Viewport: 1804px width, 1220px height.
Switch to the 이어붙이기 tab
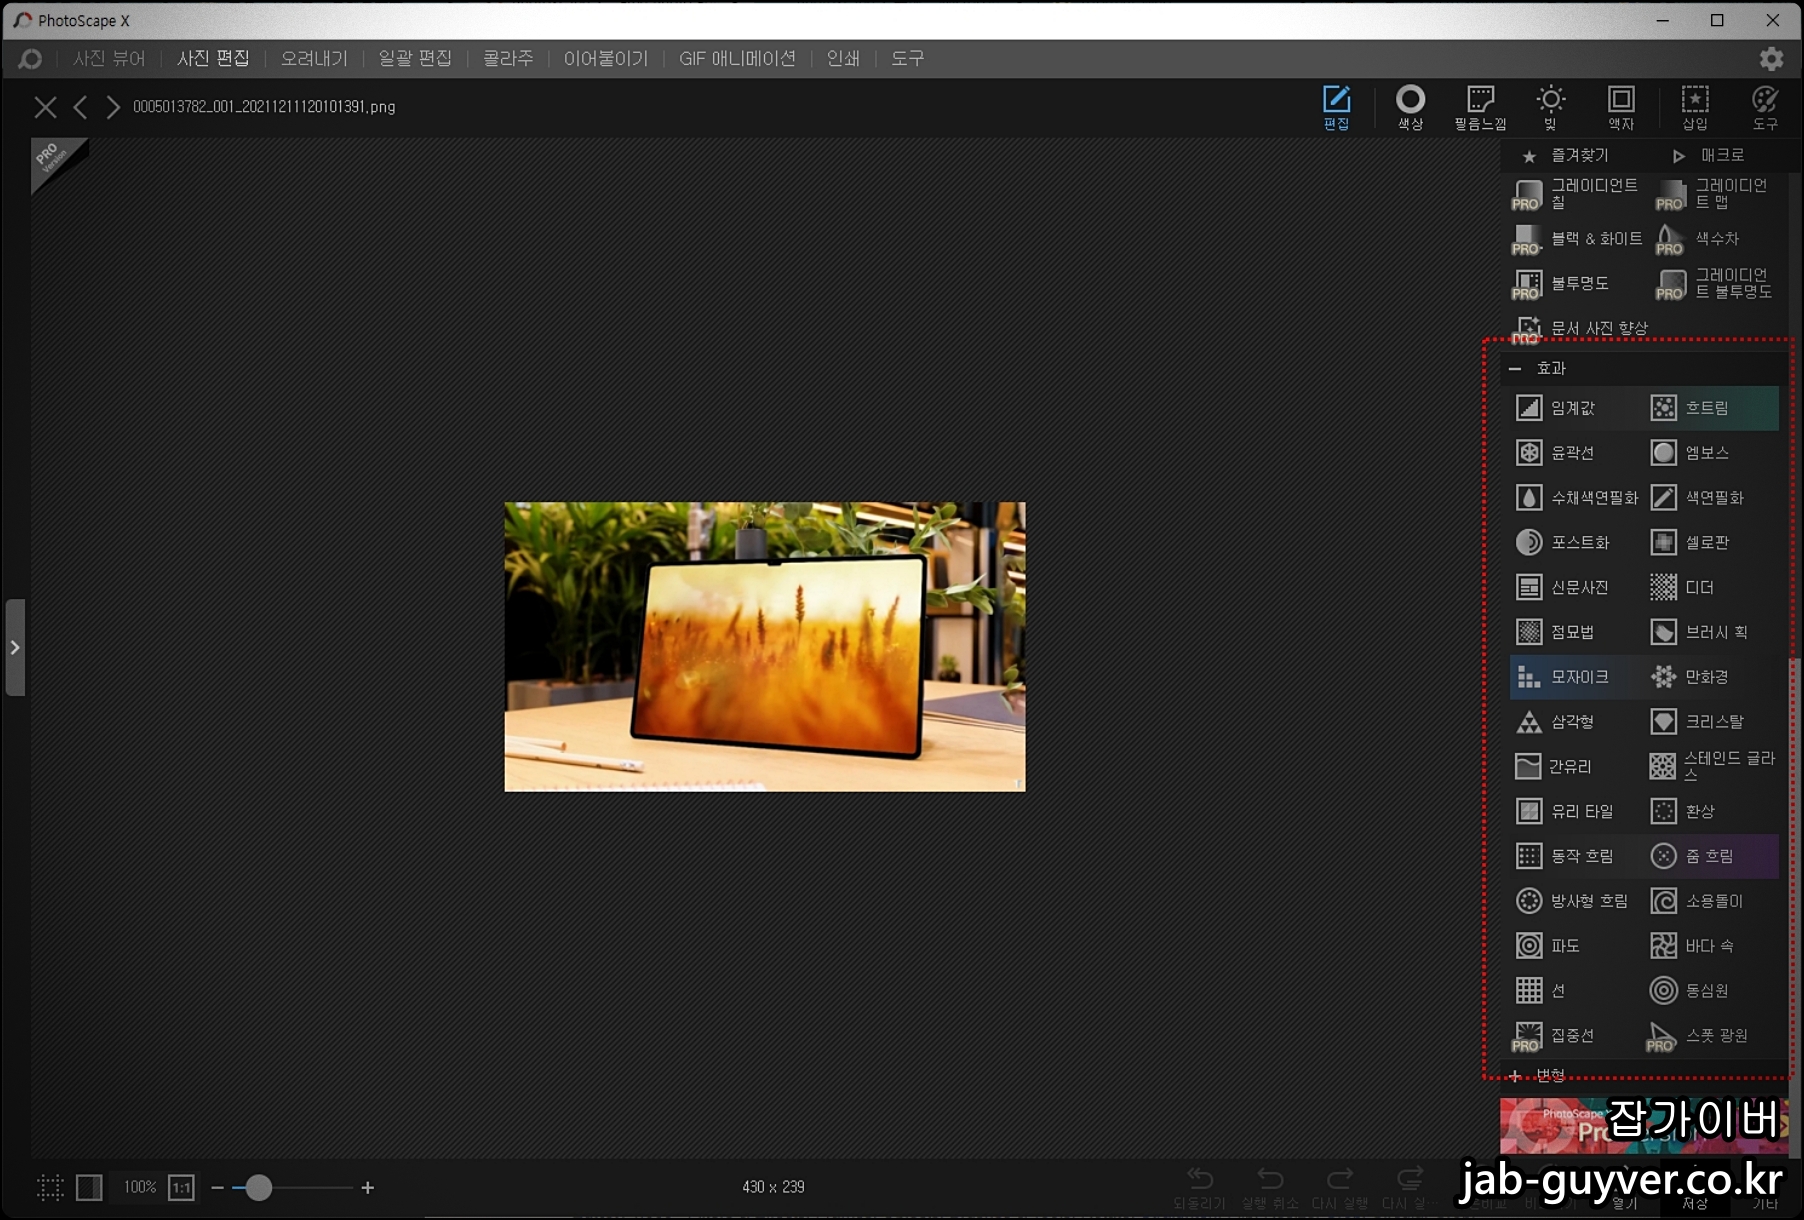tap(606, 59)
